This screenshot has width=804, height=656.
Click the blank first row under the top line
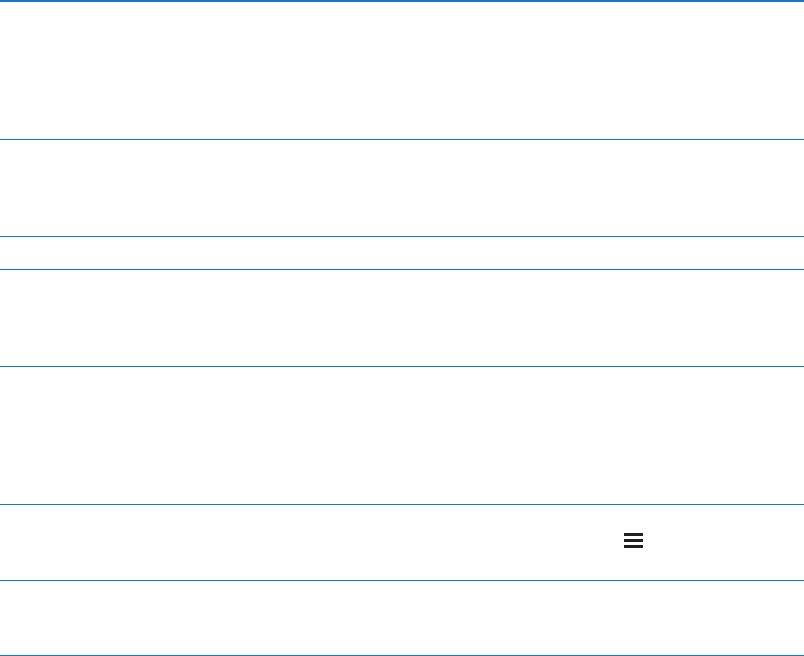point(402,70)
